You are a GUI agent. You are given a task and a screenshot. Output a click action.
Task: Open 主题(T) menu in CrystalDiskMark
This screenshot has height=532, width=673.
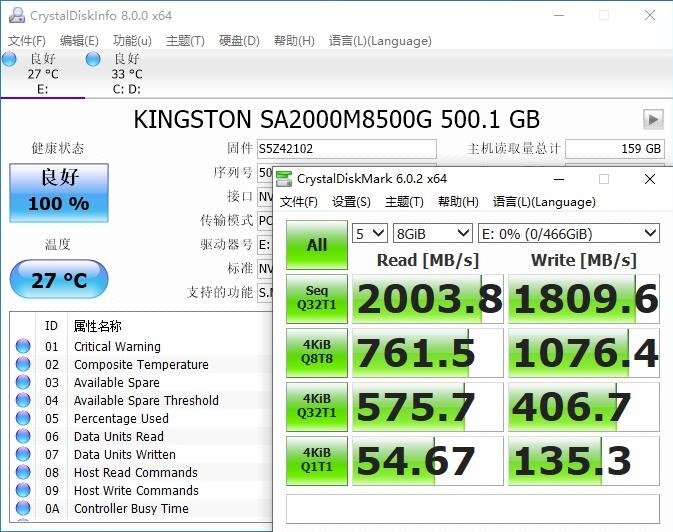(x=404, y=202)
